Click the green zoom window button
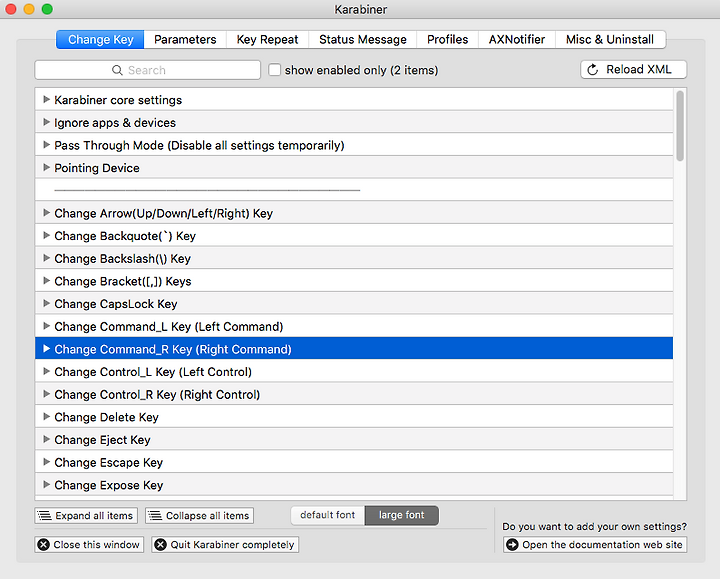The image size is (720, 579). [x=47, y=9]
